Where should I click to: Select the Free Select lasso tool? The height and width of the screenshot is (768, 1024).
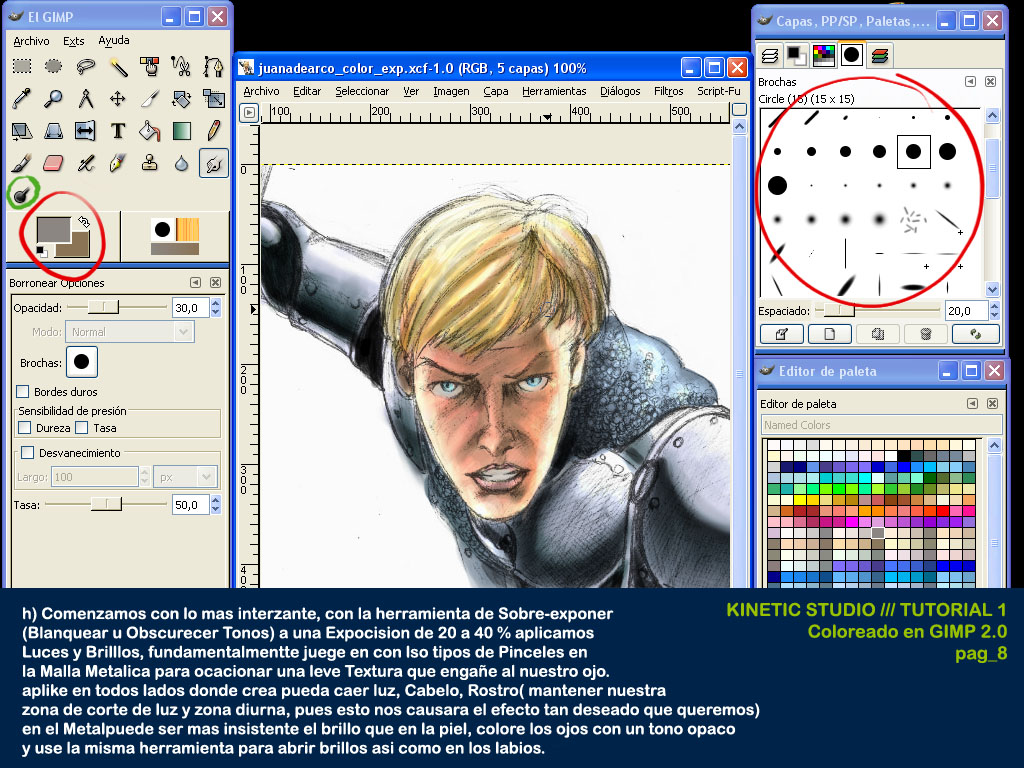pyautogui.click(x=86, y=66)
